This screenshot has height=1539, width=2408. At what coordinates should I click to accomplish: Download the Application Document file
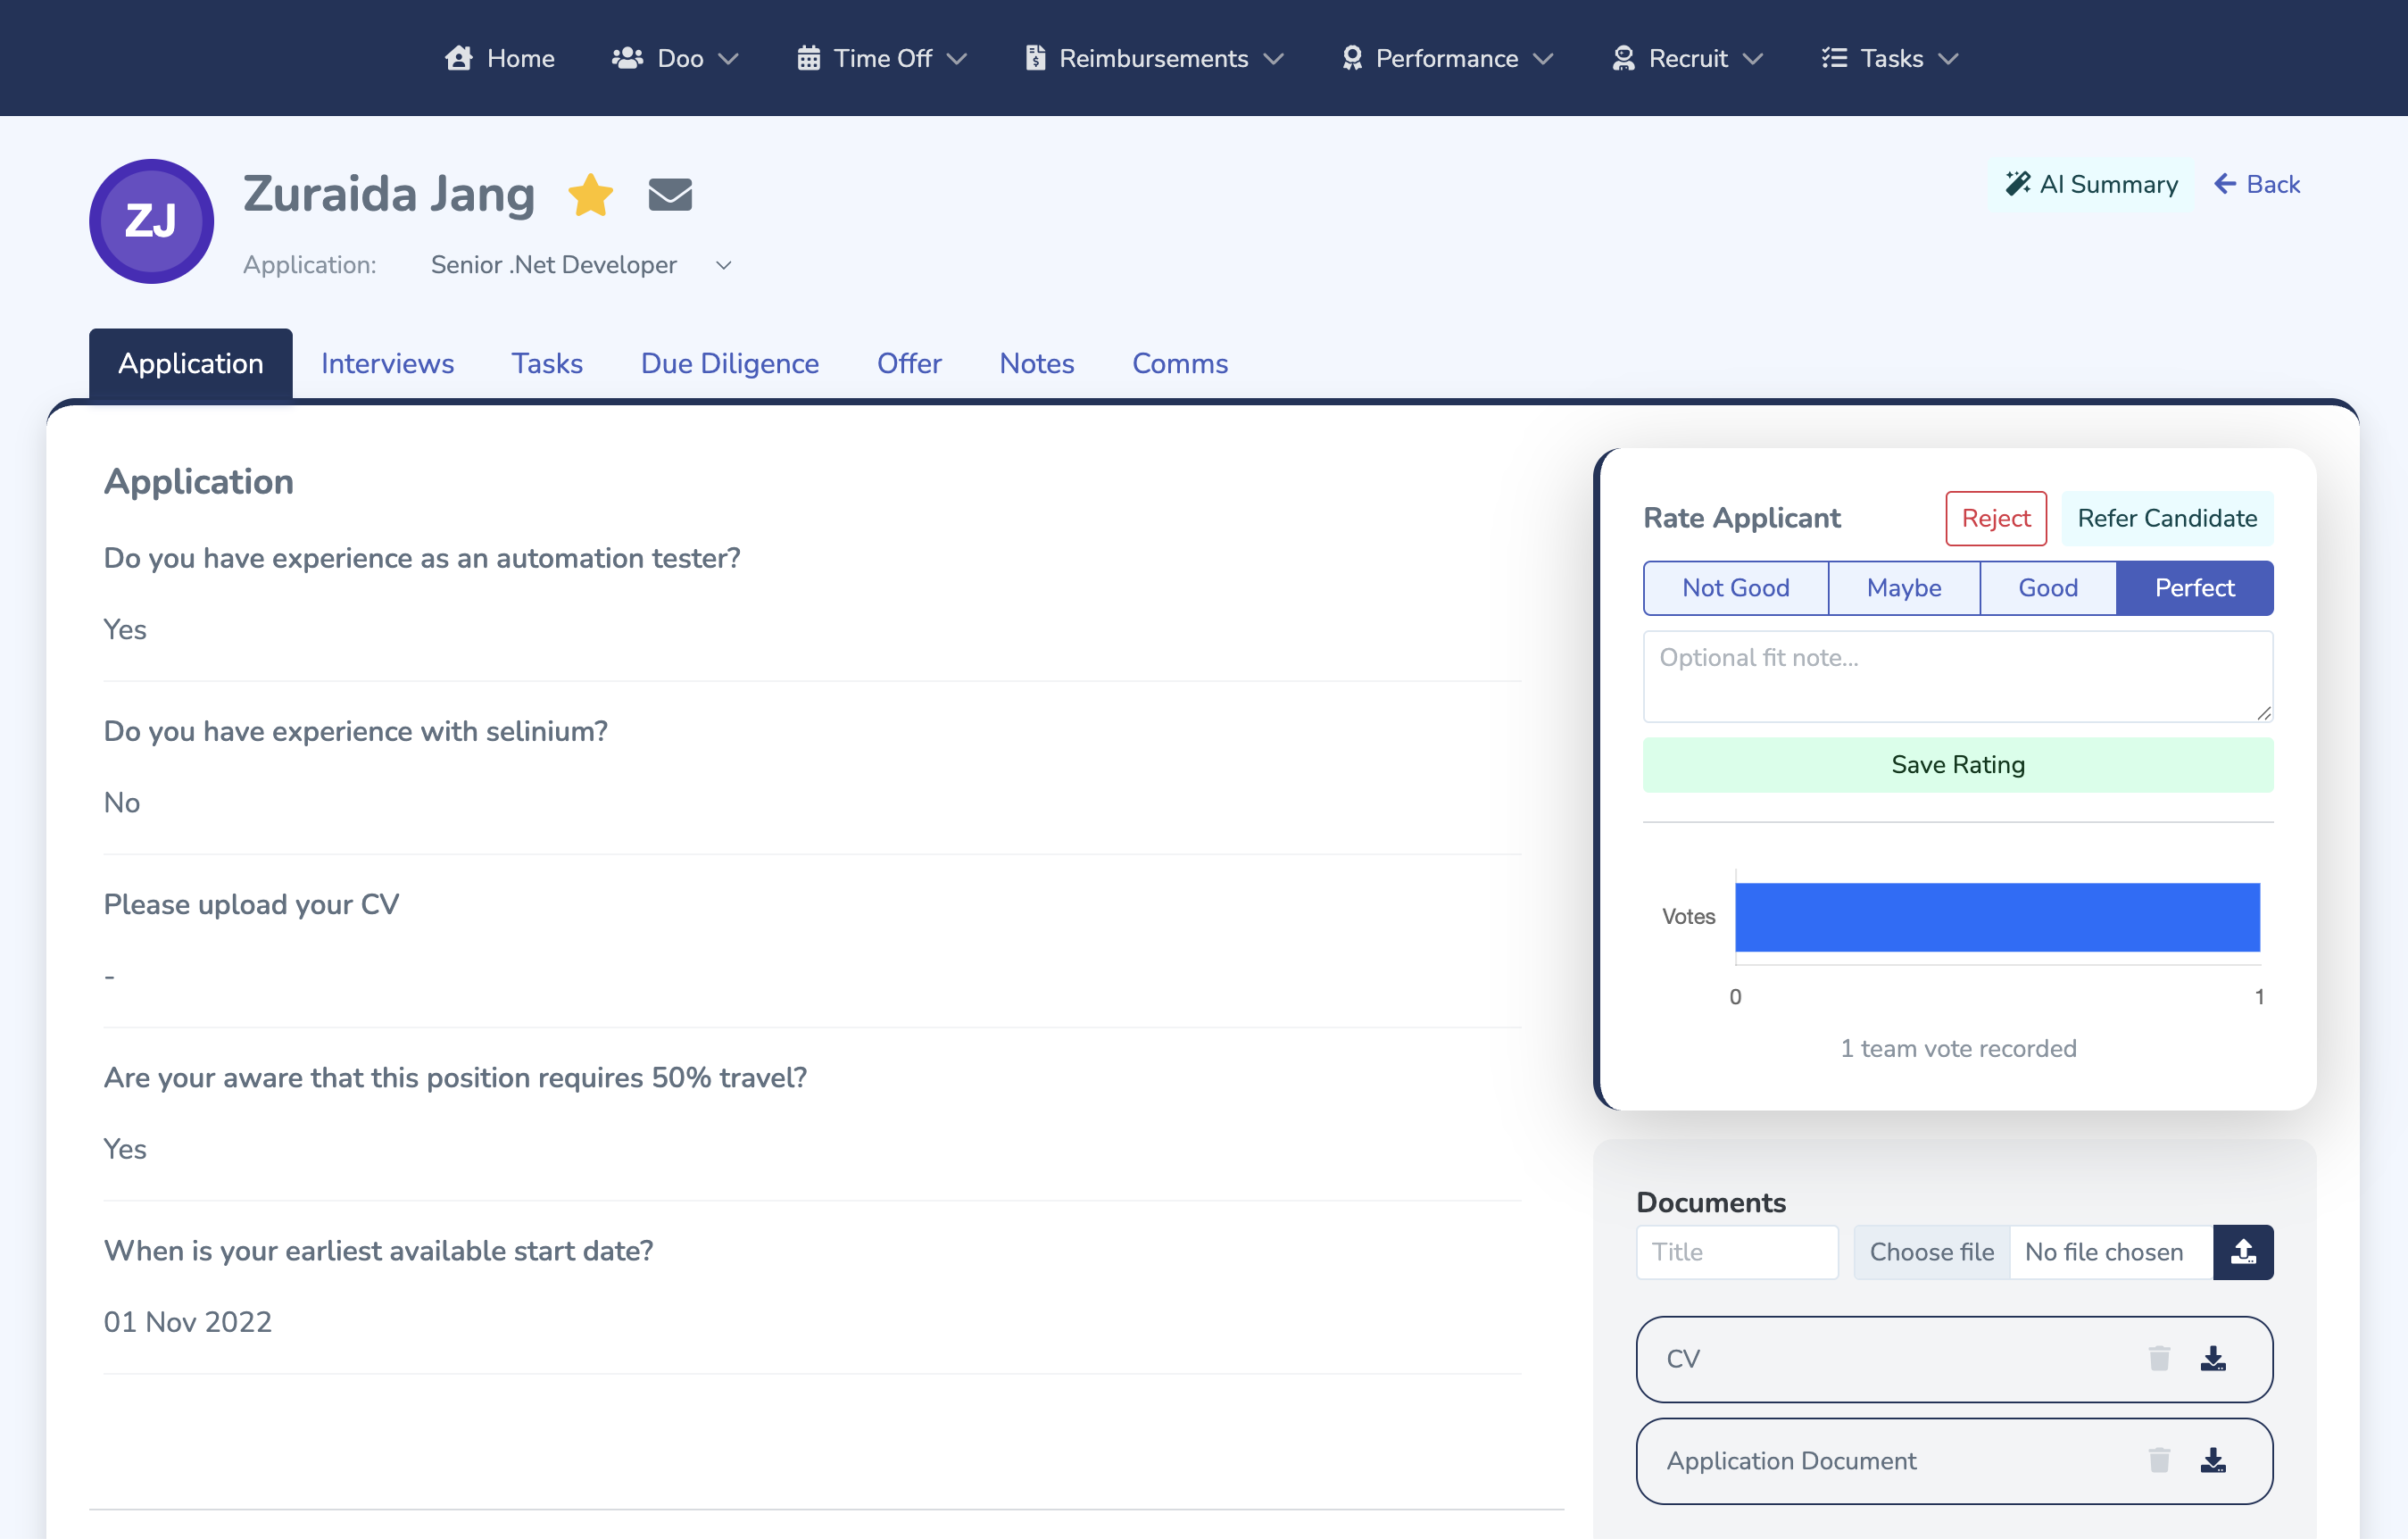point(2213,1460)
